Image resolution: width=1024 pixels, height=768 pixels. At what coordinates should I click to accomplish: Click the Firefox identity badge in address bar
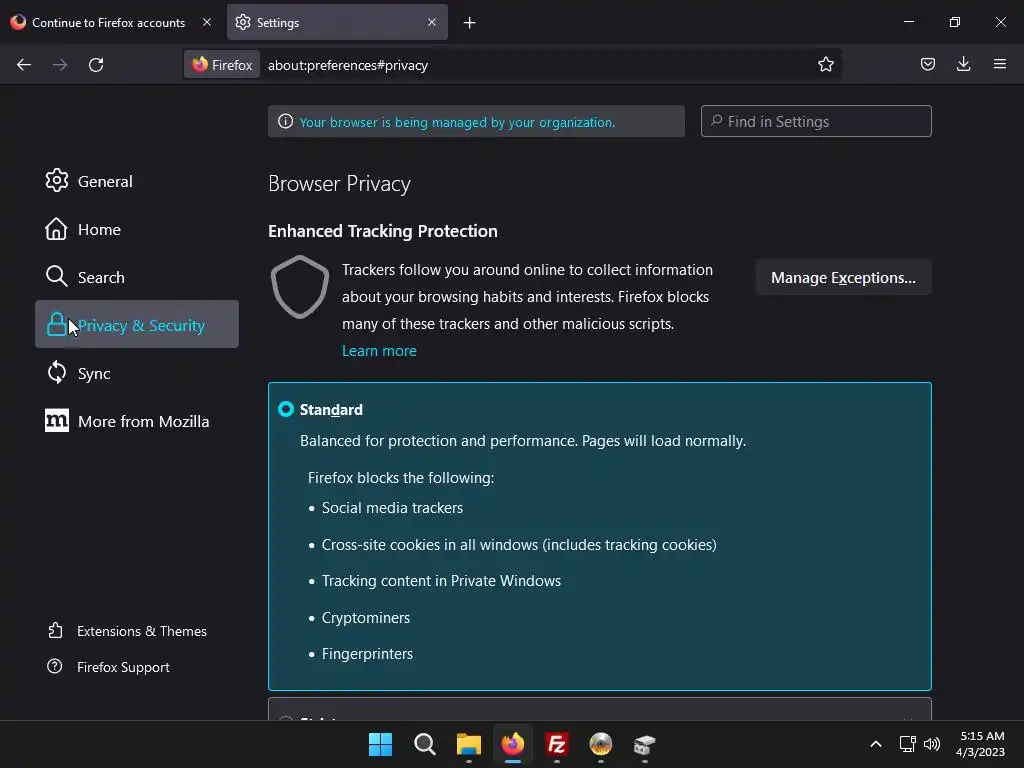coord(222,65)
